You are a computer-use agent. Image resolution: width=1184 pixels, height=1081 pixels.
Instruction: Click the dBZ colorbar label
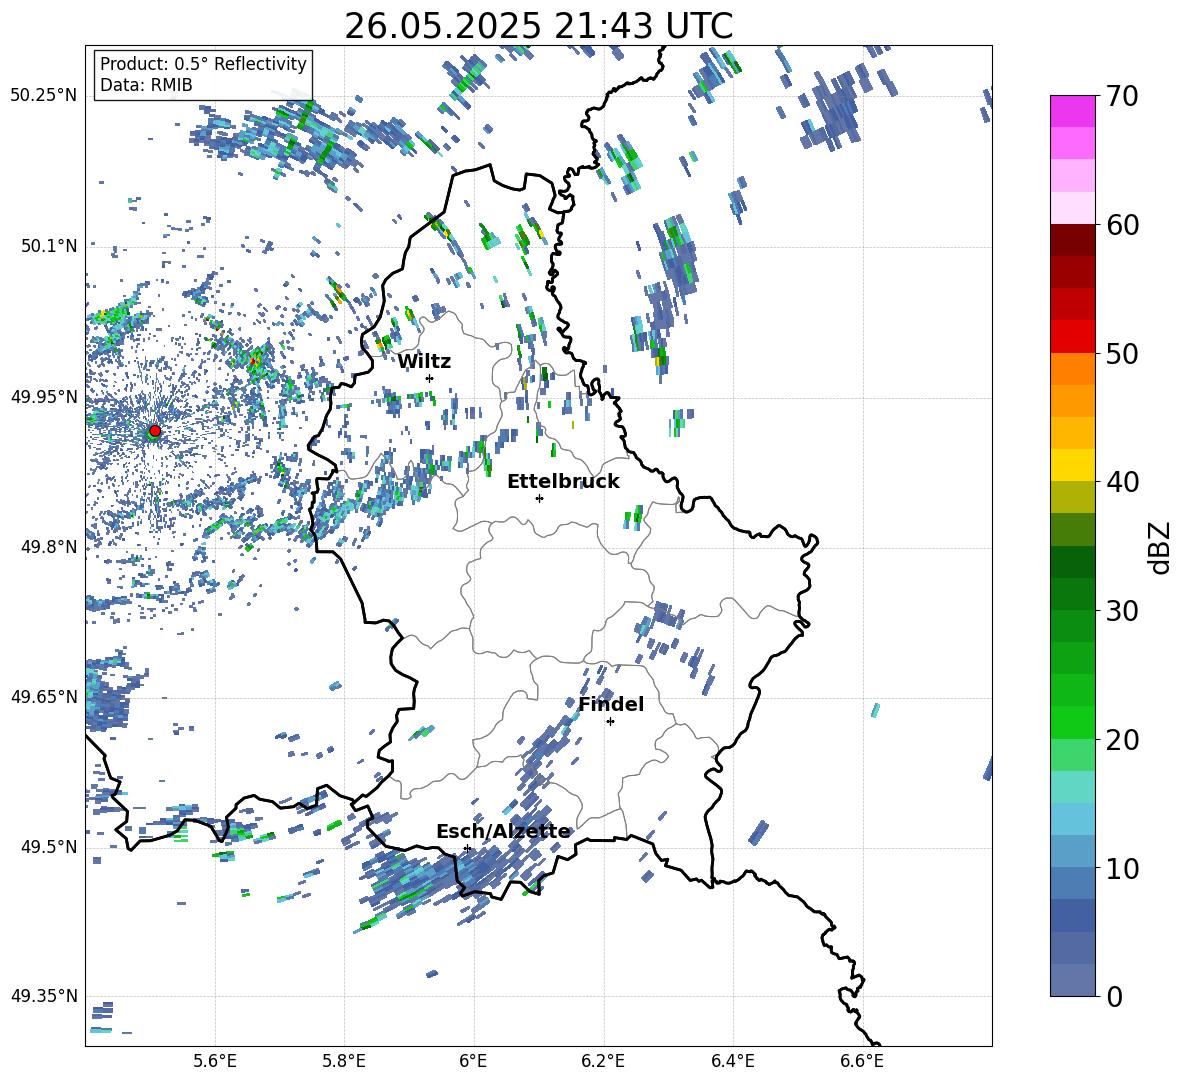point(1158,547)
